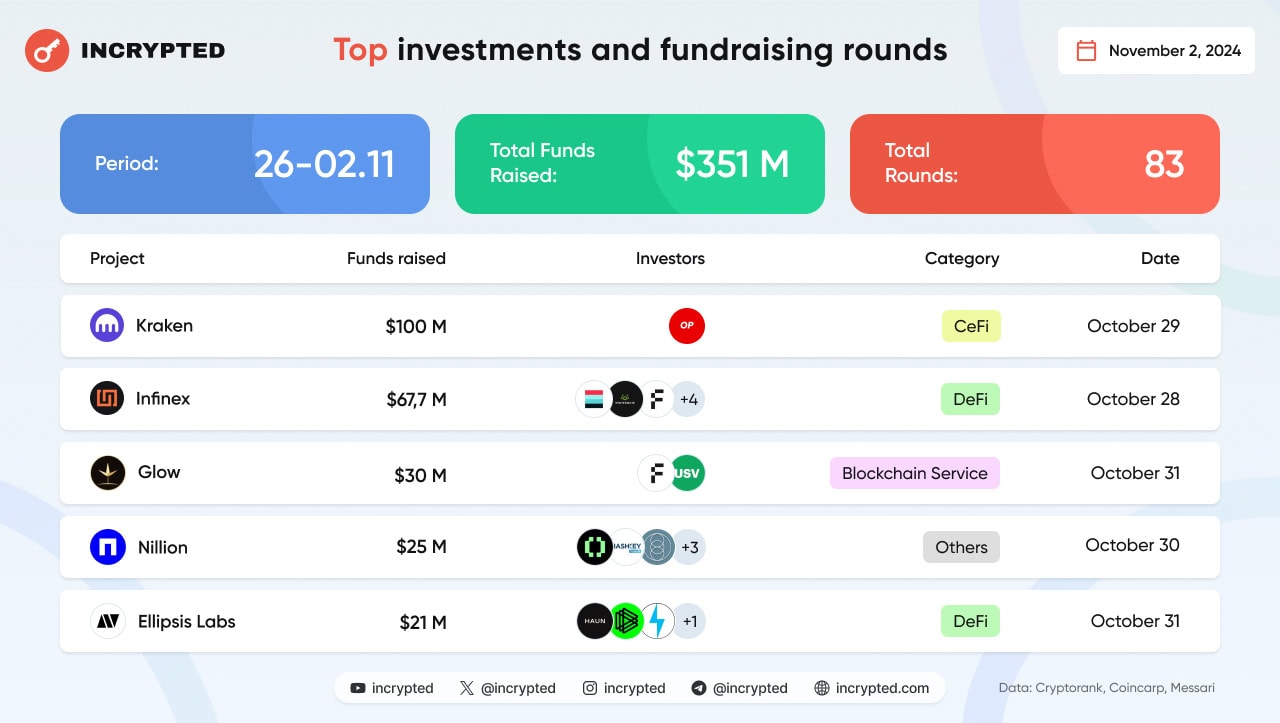Click the Category column header

pos(962,258)
